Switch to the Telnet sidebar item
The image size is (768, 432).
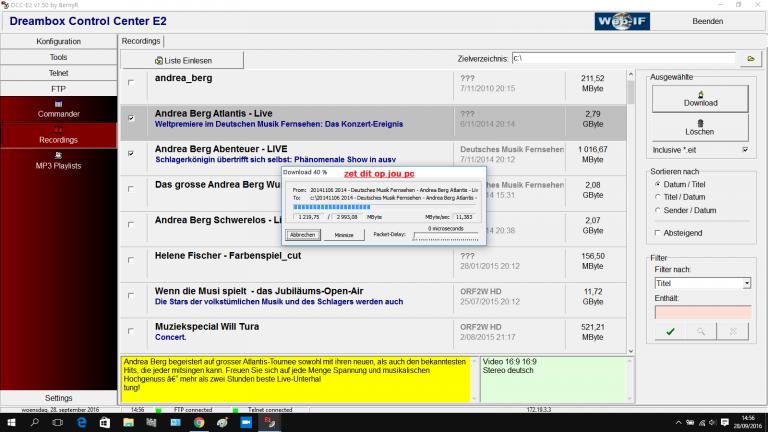click(x=59, y=73)
